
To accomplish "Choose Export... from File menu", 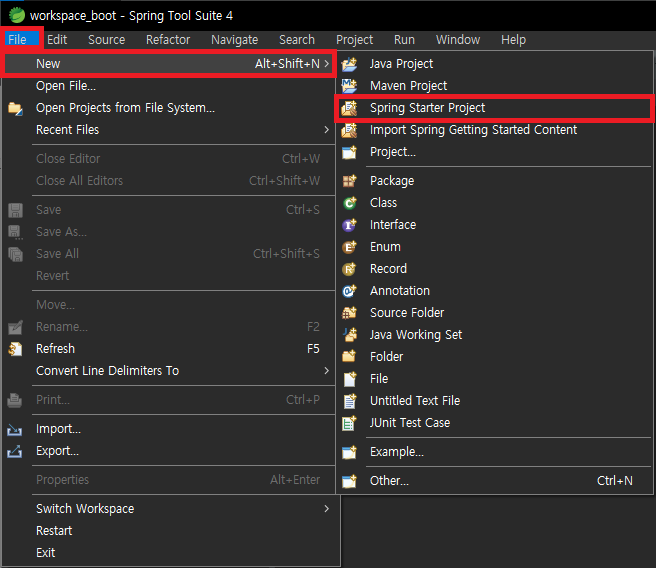I will pos(169,451).
